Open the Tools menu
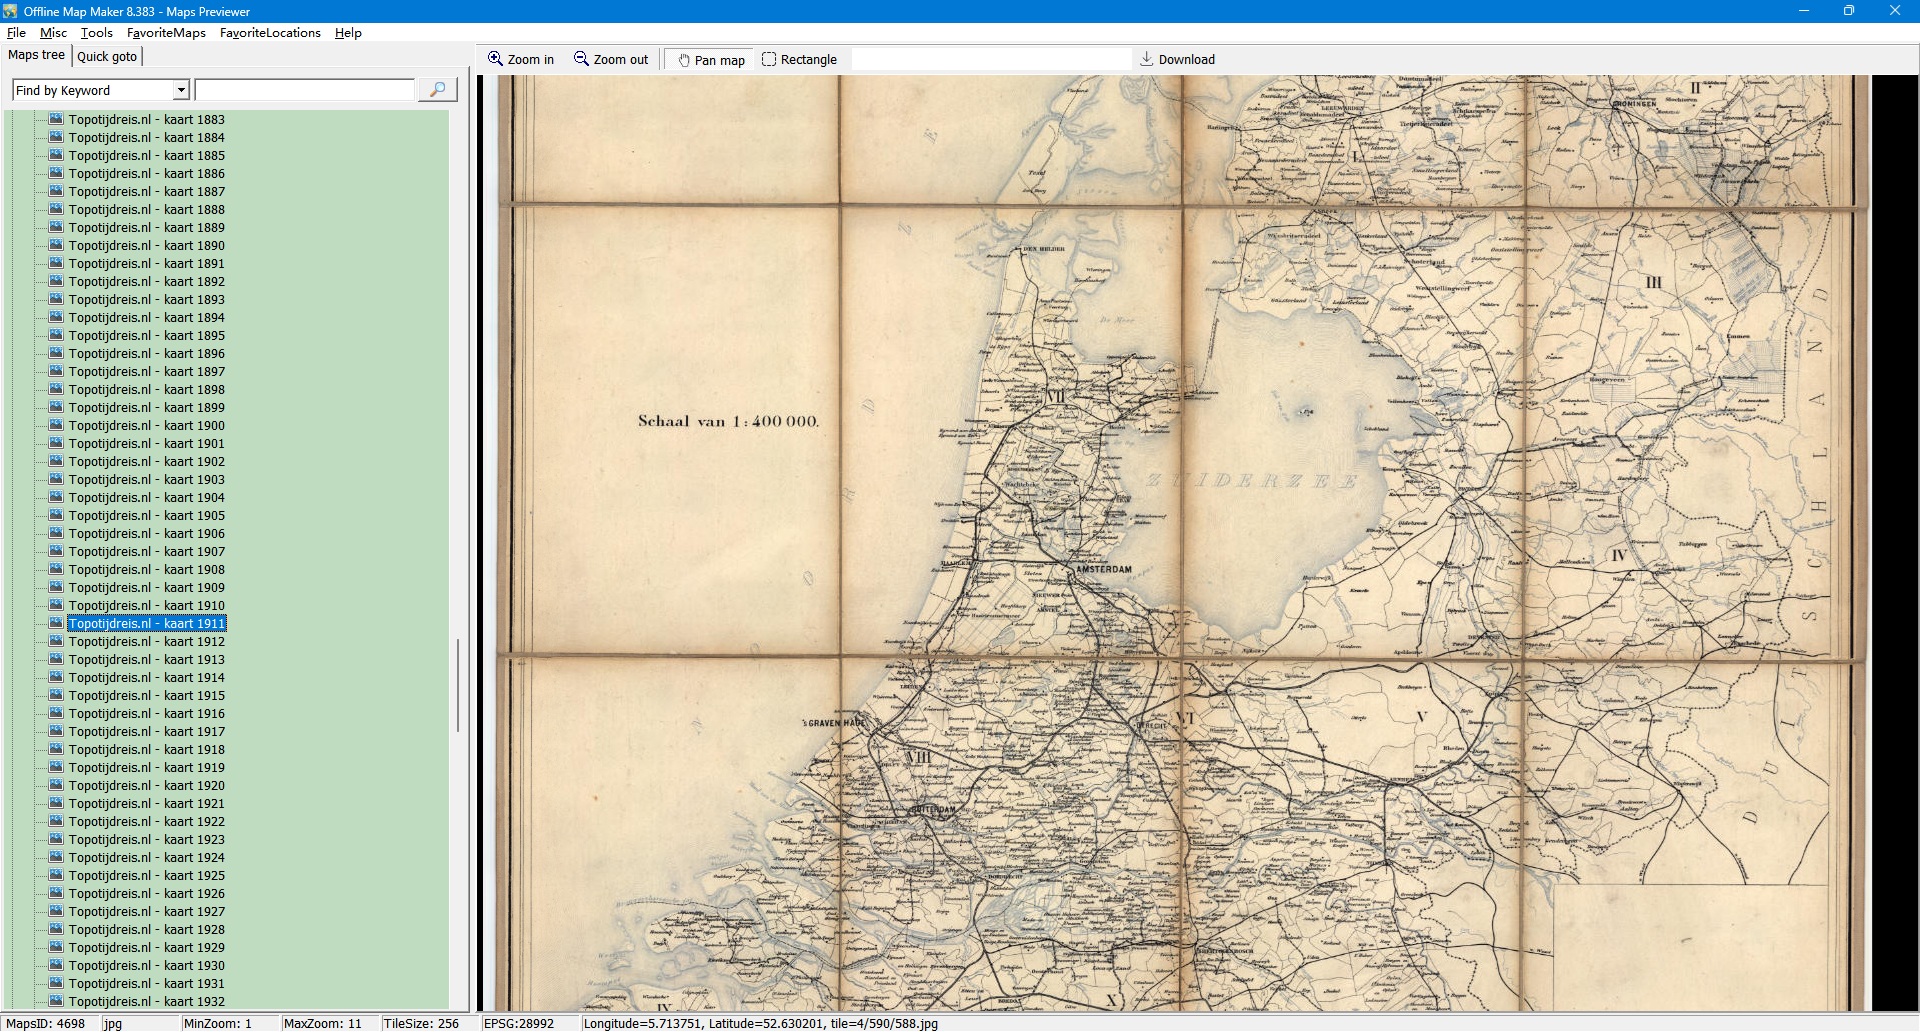Image resolution: width=1920 pixels, height=1032 pixels. [97, 33]
